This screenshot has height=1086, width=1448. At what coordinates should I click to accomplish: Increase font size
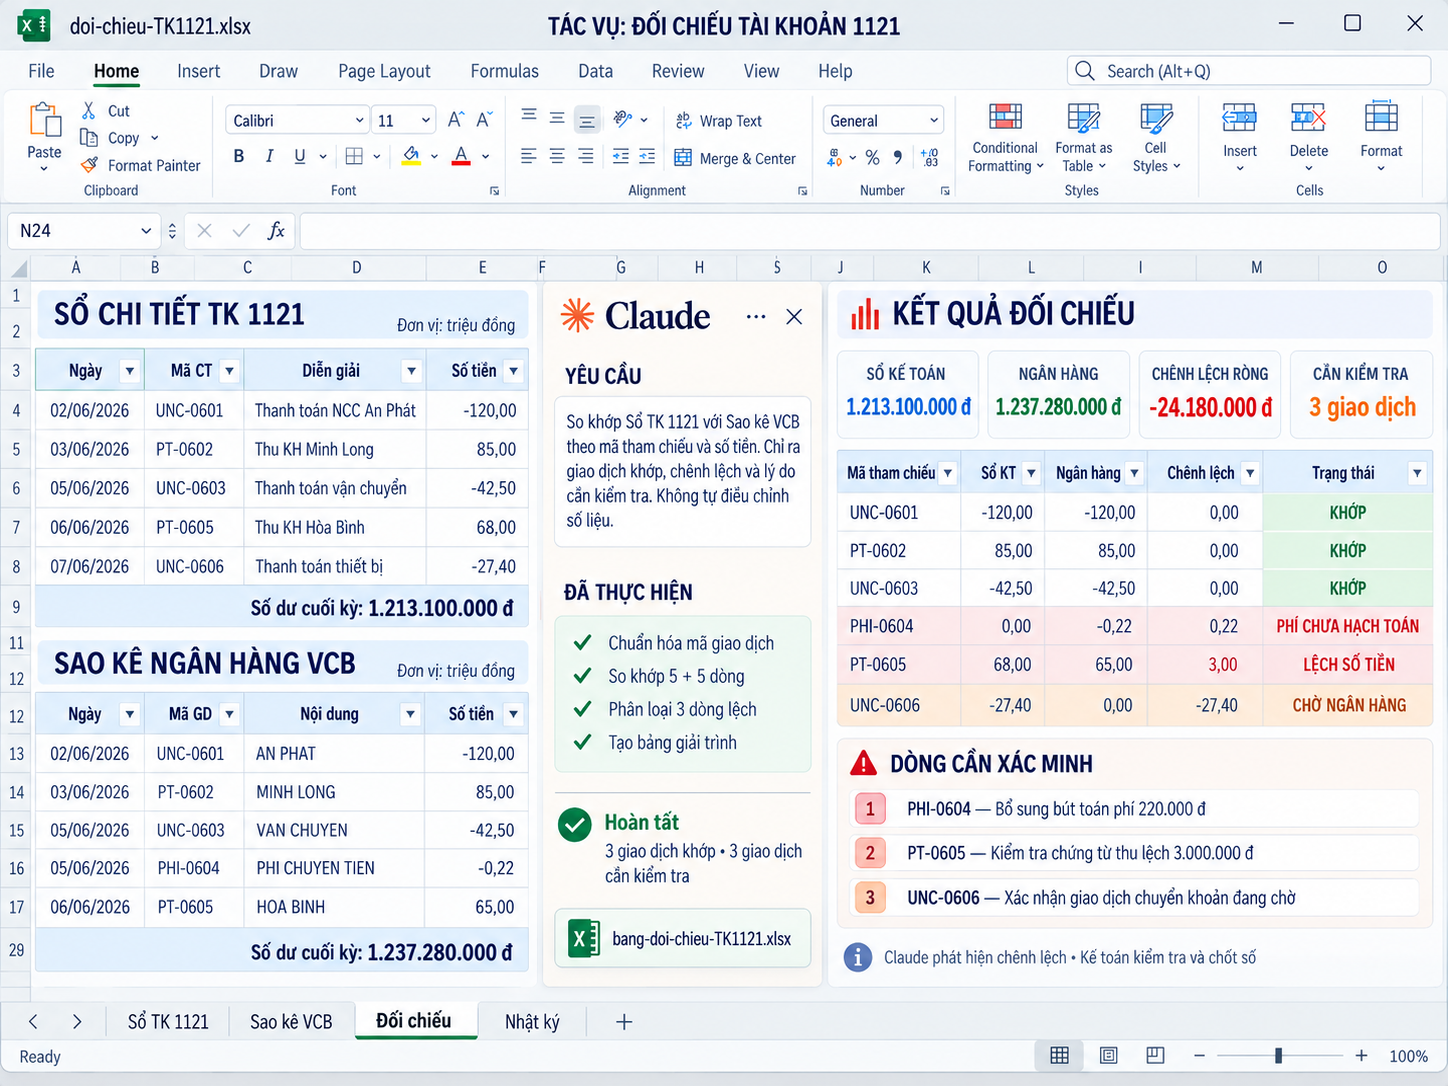pos(456,120)
